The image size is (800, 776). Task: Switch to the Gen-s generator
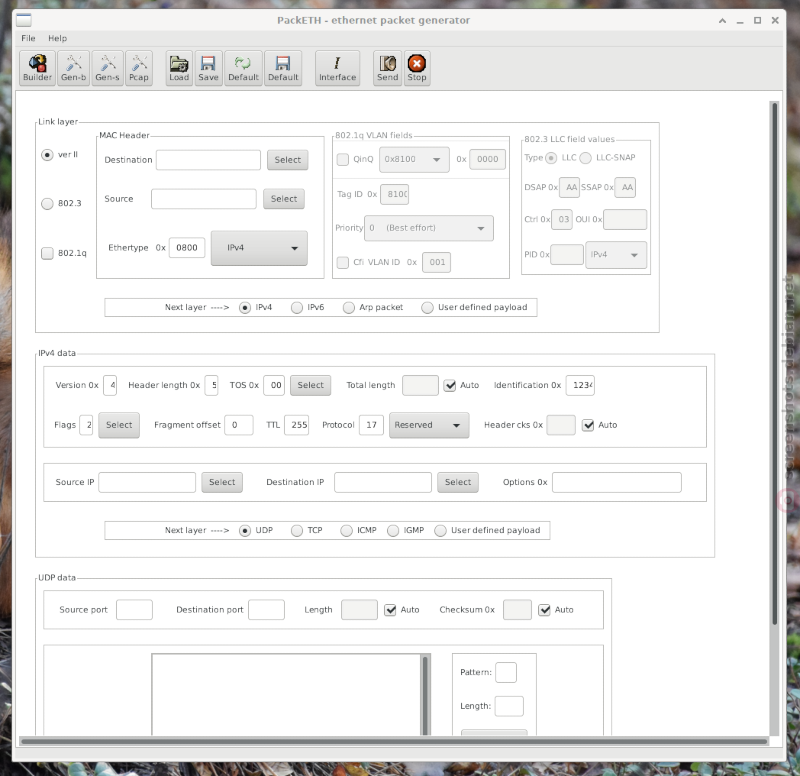coord(107,68)
